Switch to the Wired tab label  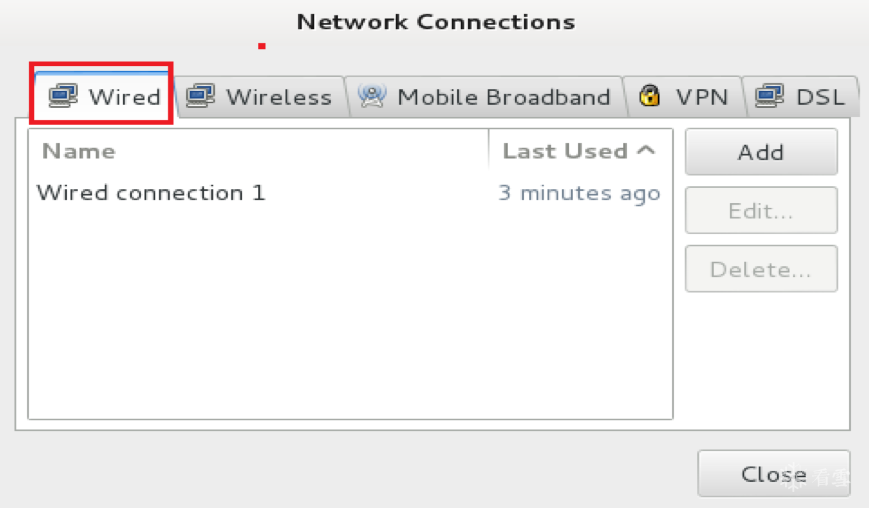point(124,97)
